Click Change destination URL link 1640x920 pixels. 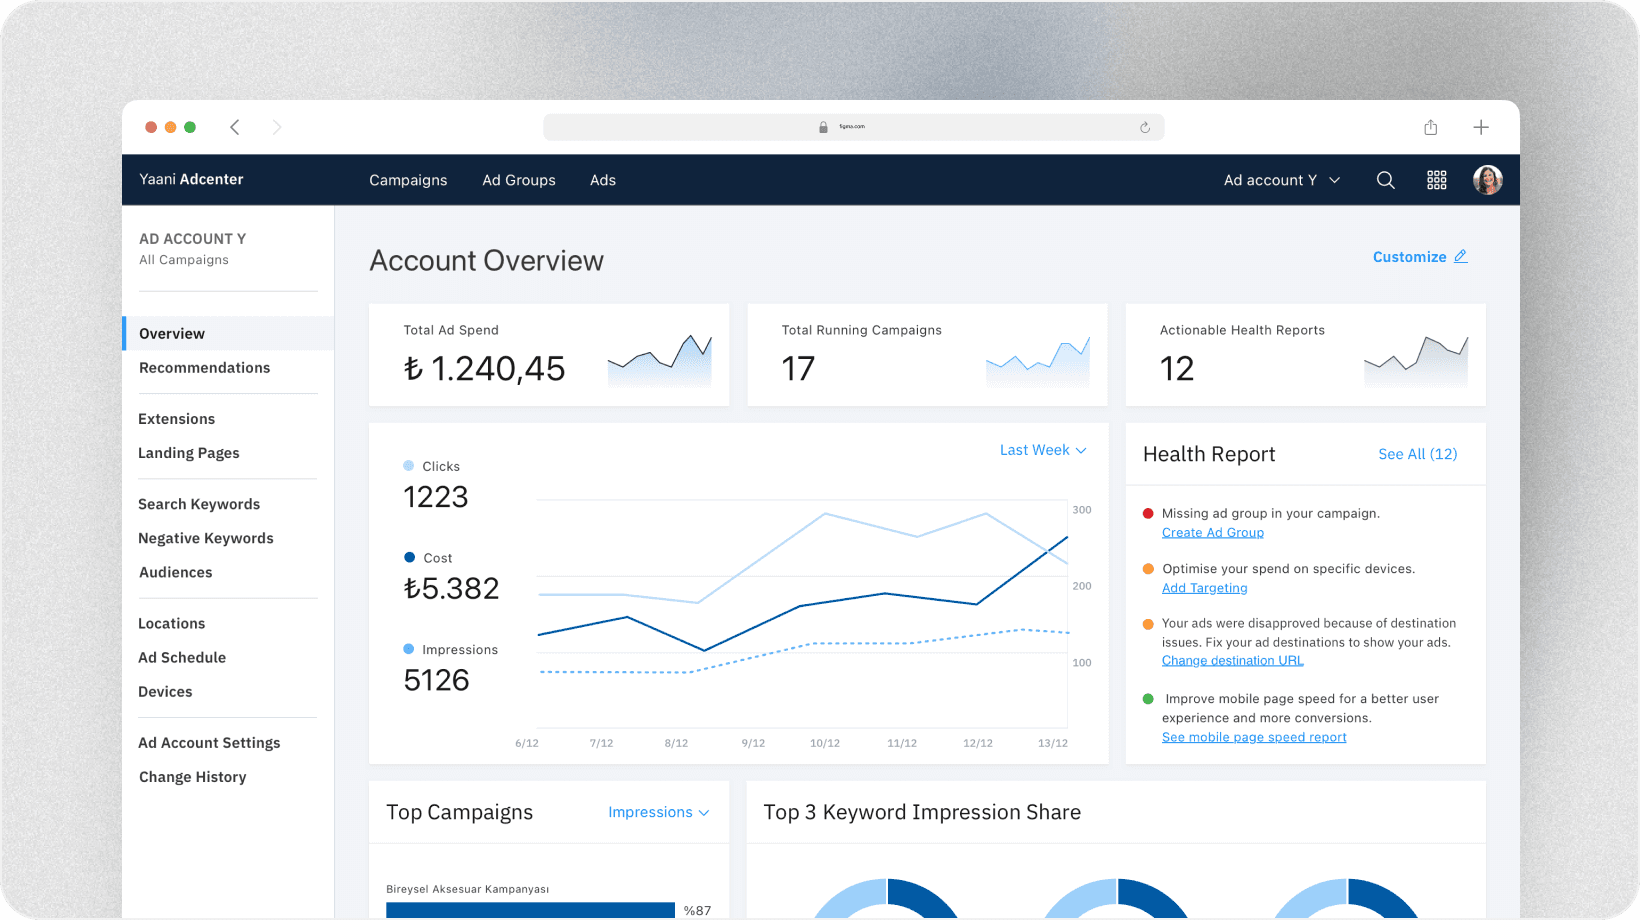[1233, 661]
